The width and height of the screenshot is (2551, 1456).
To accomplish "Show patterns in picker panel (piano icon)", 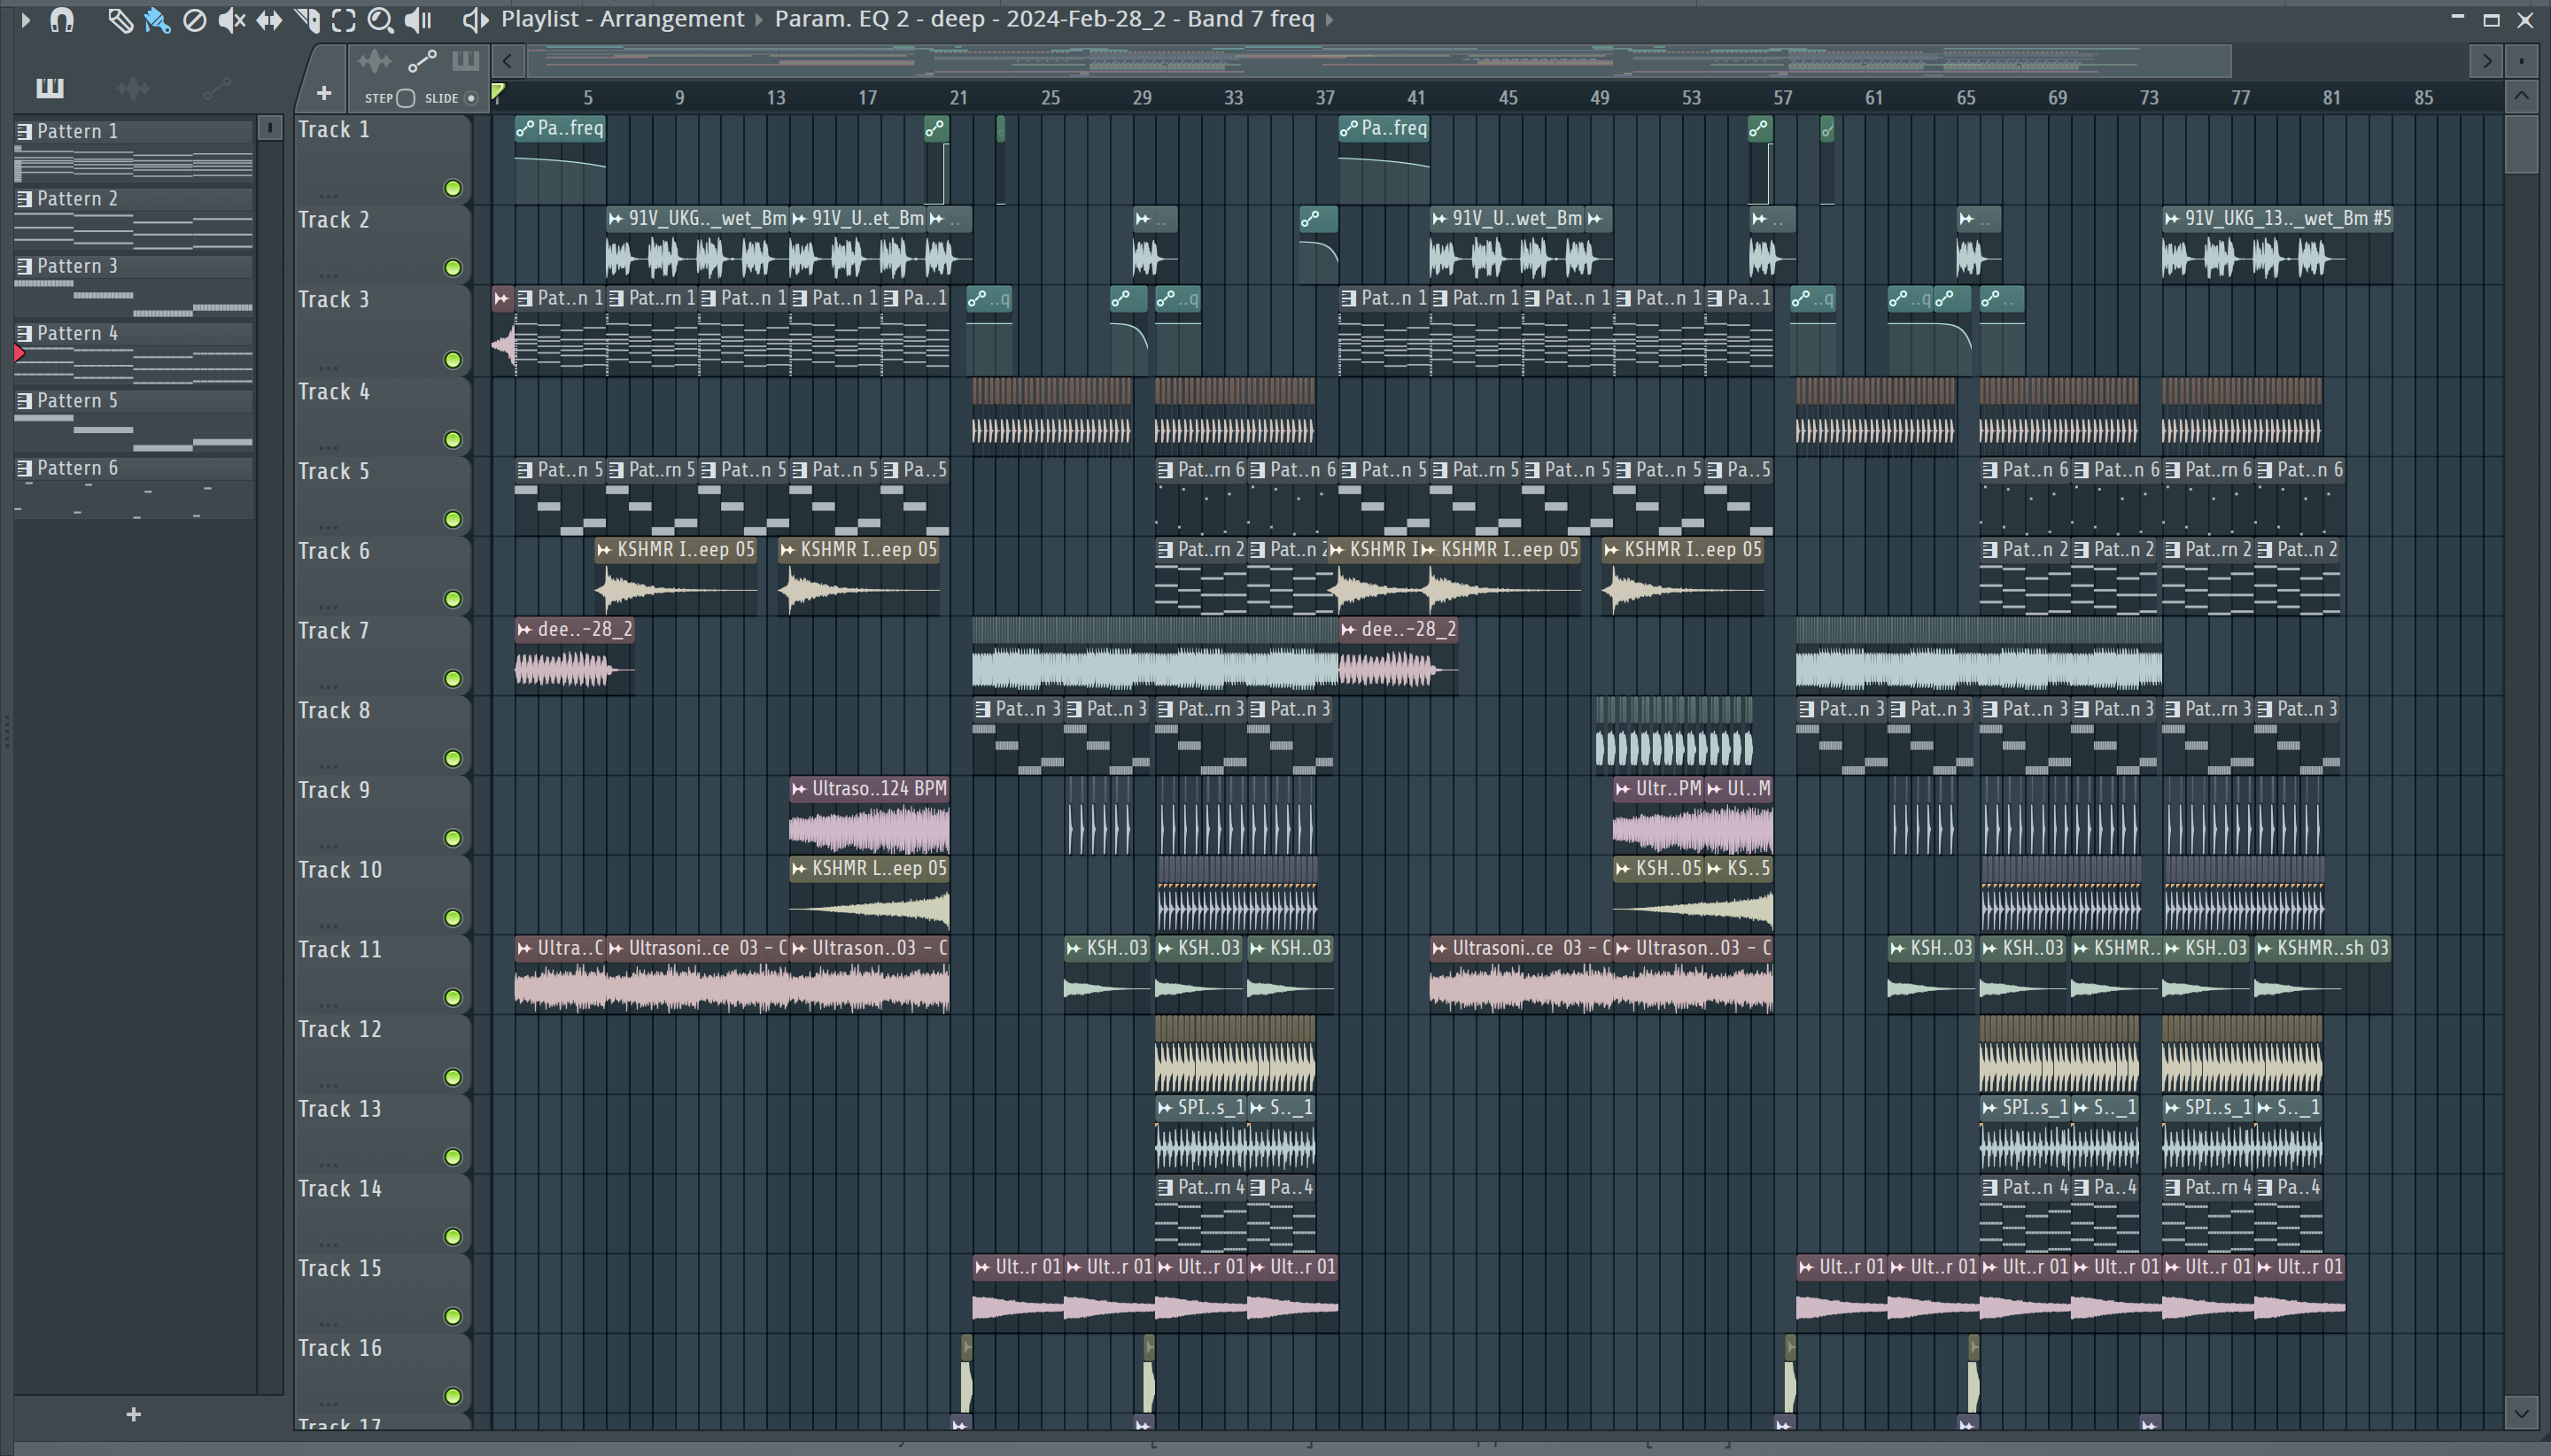I will [x=50, y=88].
